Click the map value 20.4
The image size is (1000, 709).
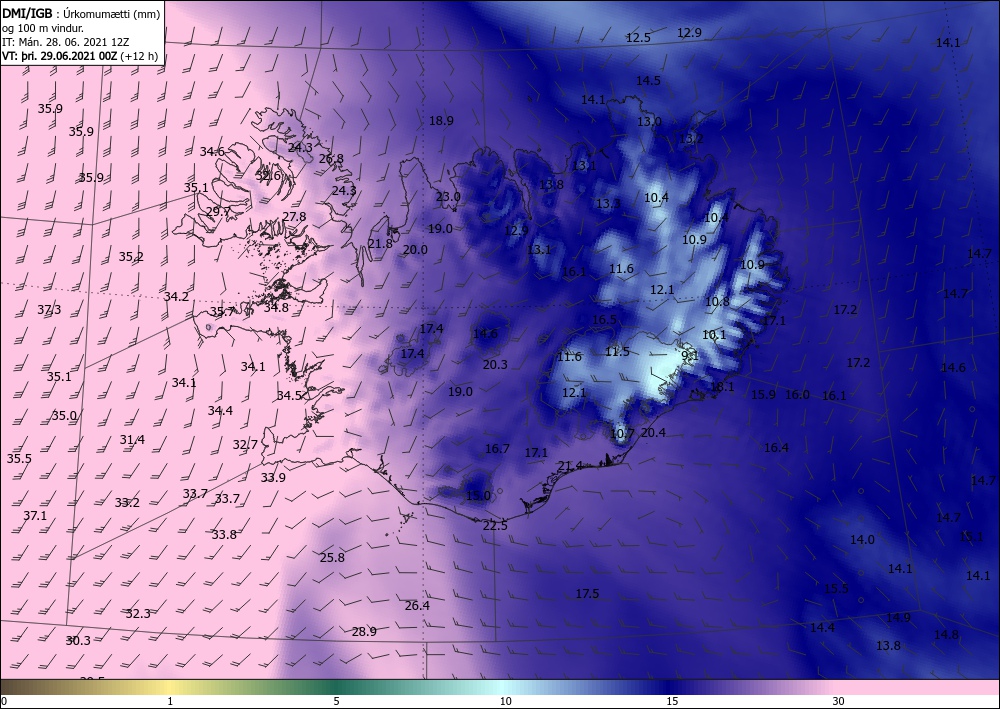pos(653,432)
